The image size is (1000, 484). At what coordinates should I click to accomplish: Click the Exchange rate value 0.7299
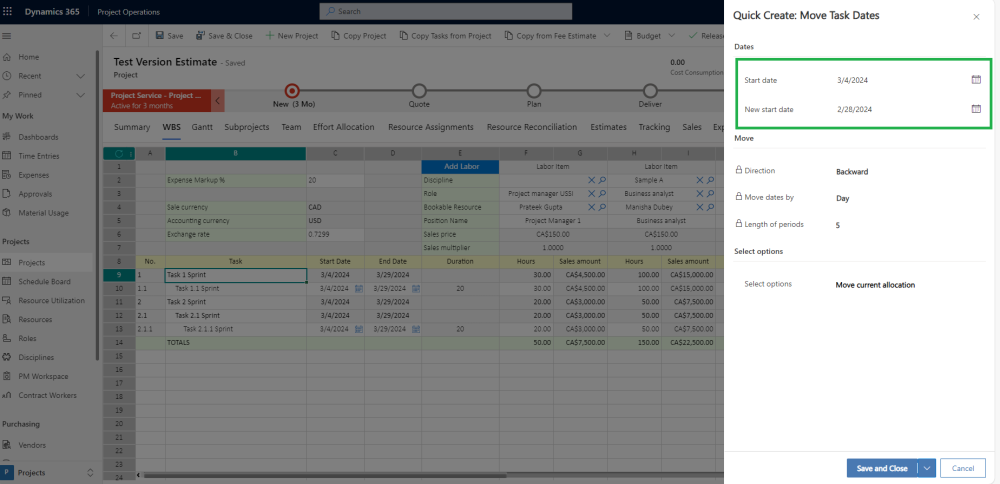(335, 234)
